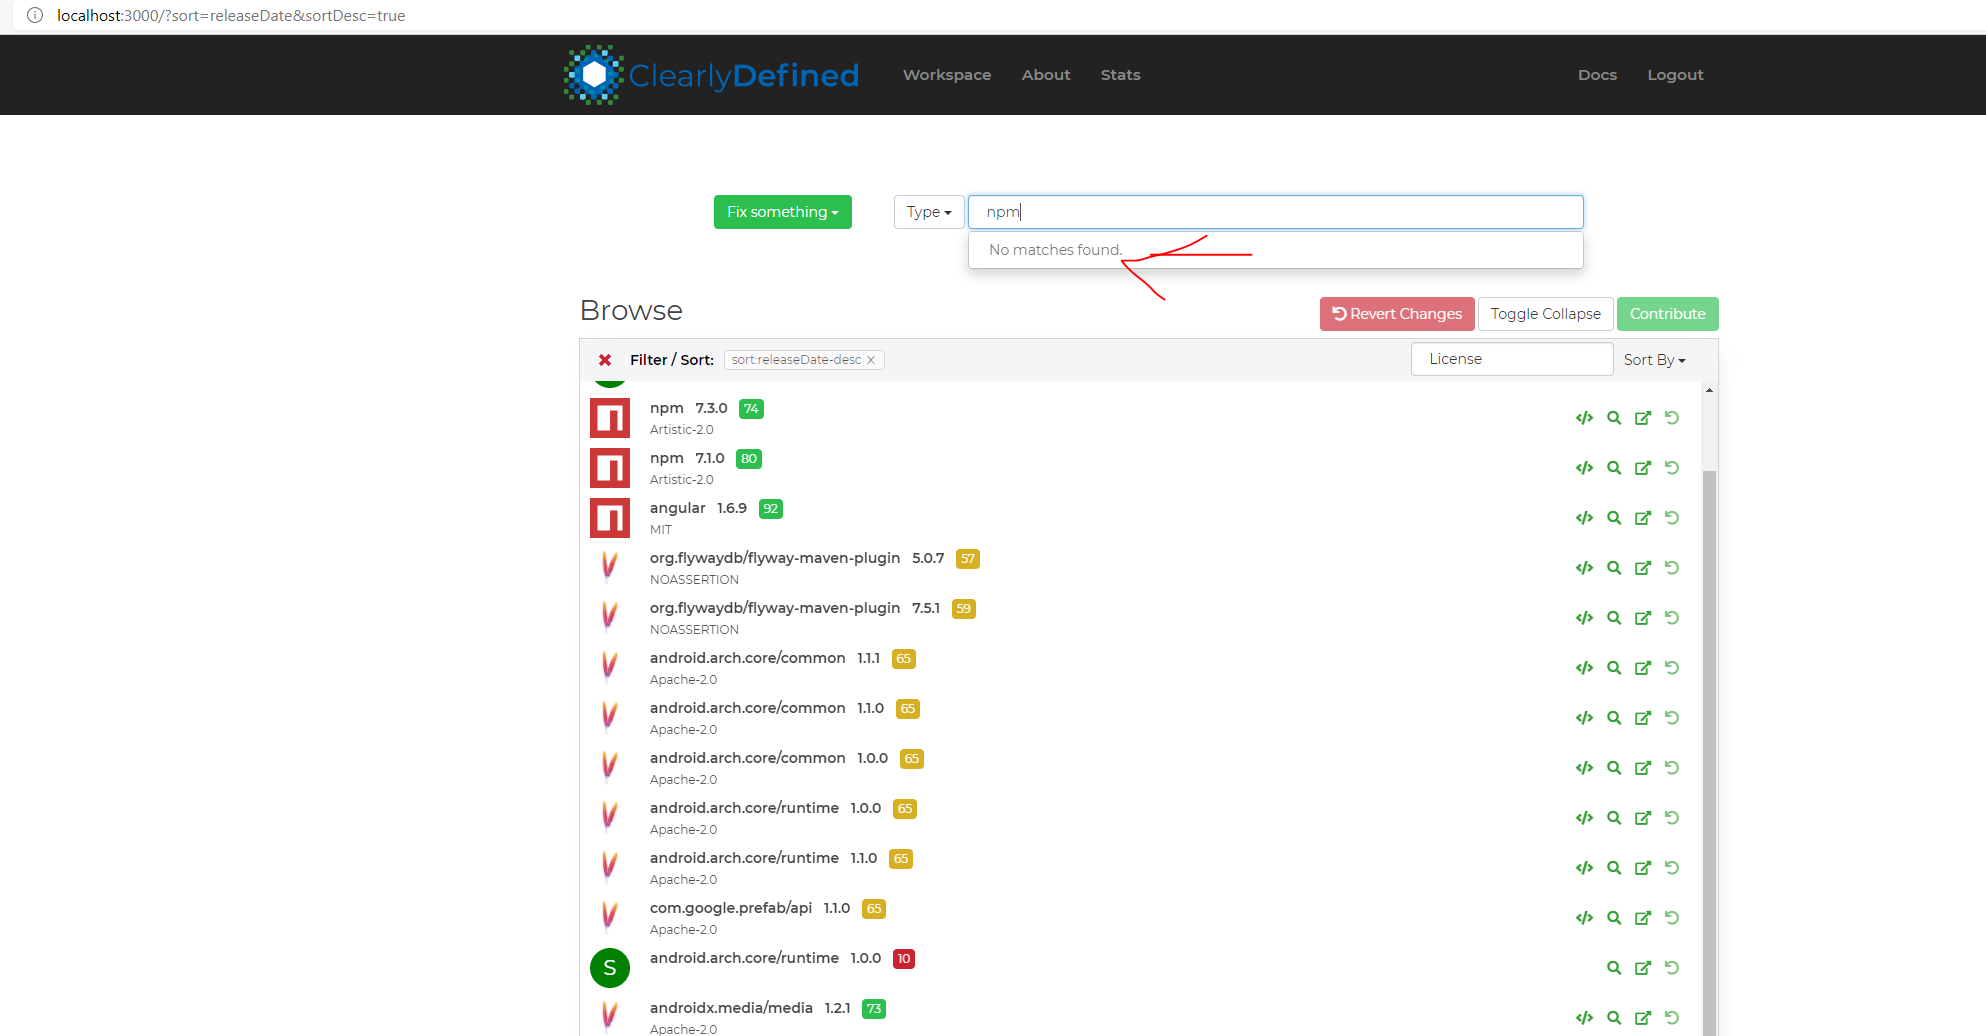
Task: Inspect flyway-maven-plugin 5.0.7 with magnifier
Action: 1614,568
